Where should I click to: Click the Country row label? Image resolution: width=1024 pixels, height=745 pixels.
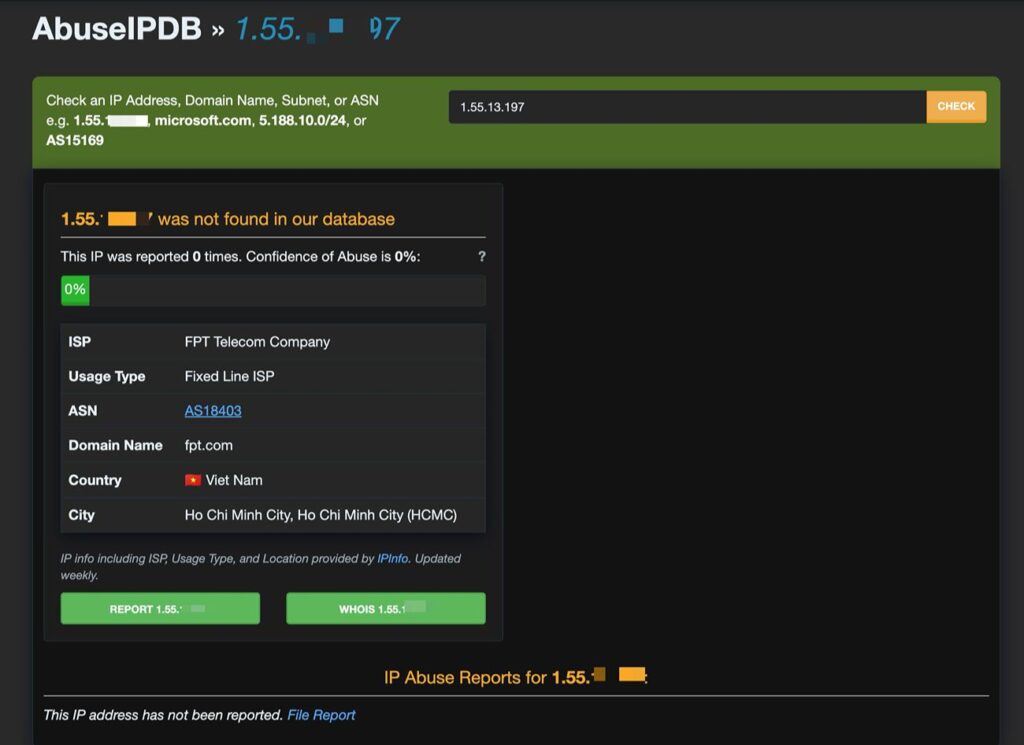point(95,480)
